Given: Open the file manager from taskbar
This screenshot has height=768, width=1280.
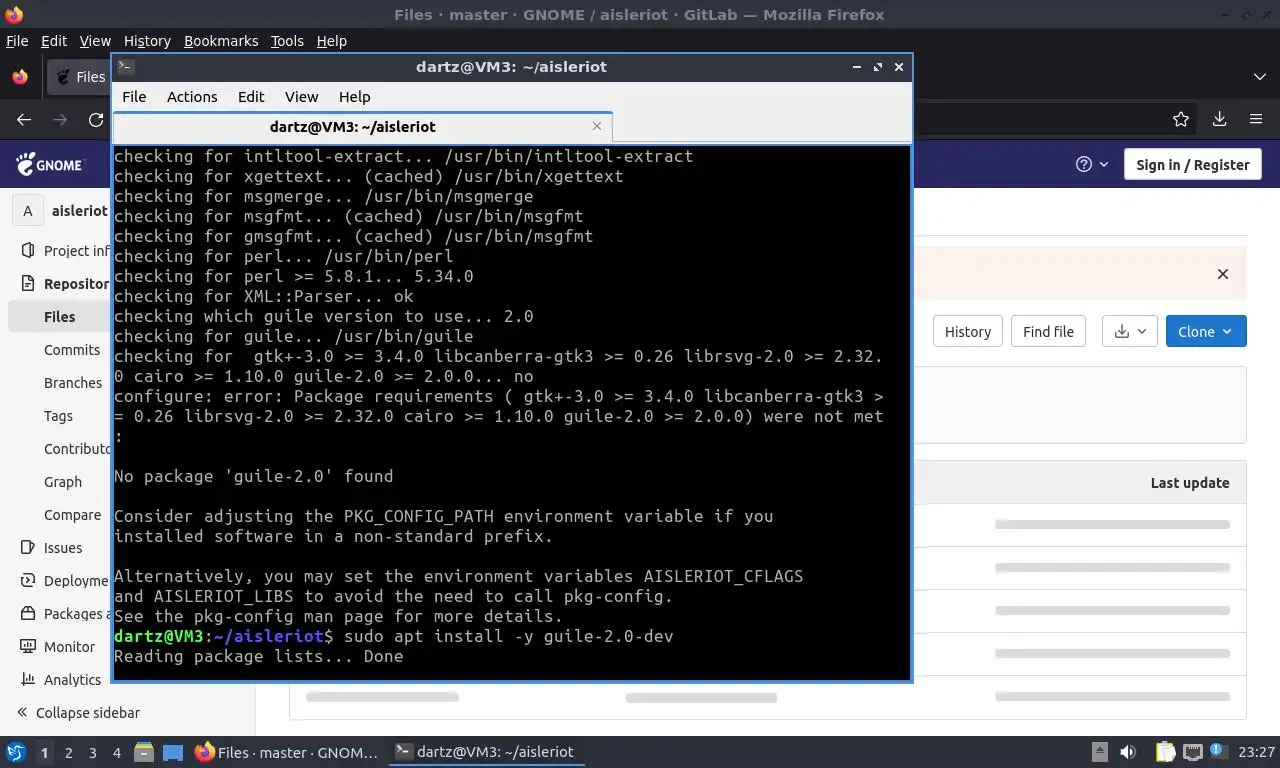Looking at the screenshot, I should coord(144,752).
